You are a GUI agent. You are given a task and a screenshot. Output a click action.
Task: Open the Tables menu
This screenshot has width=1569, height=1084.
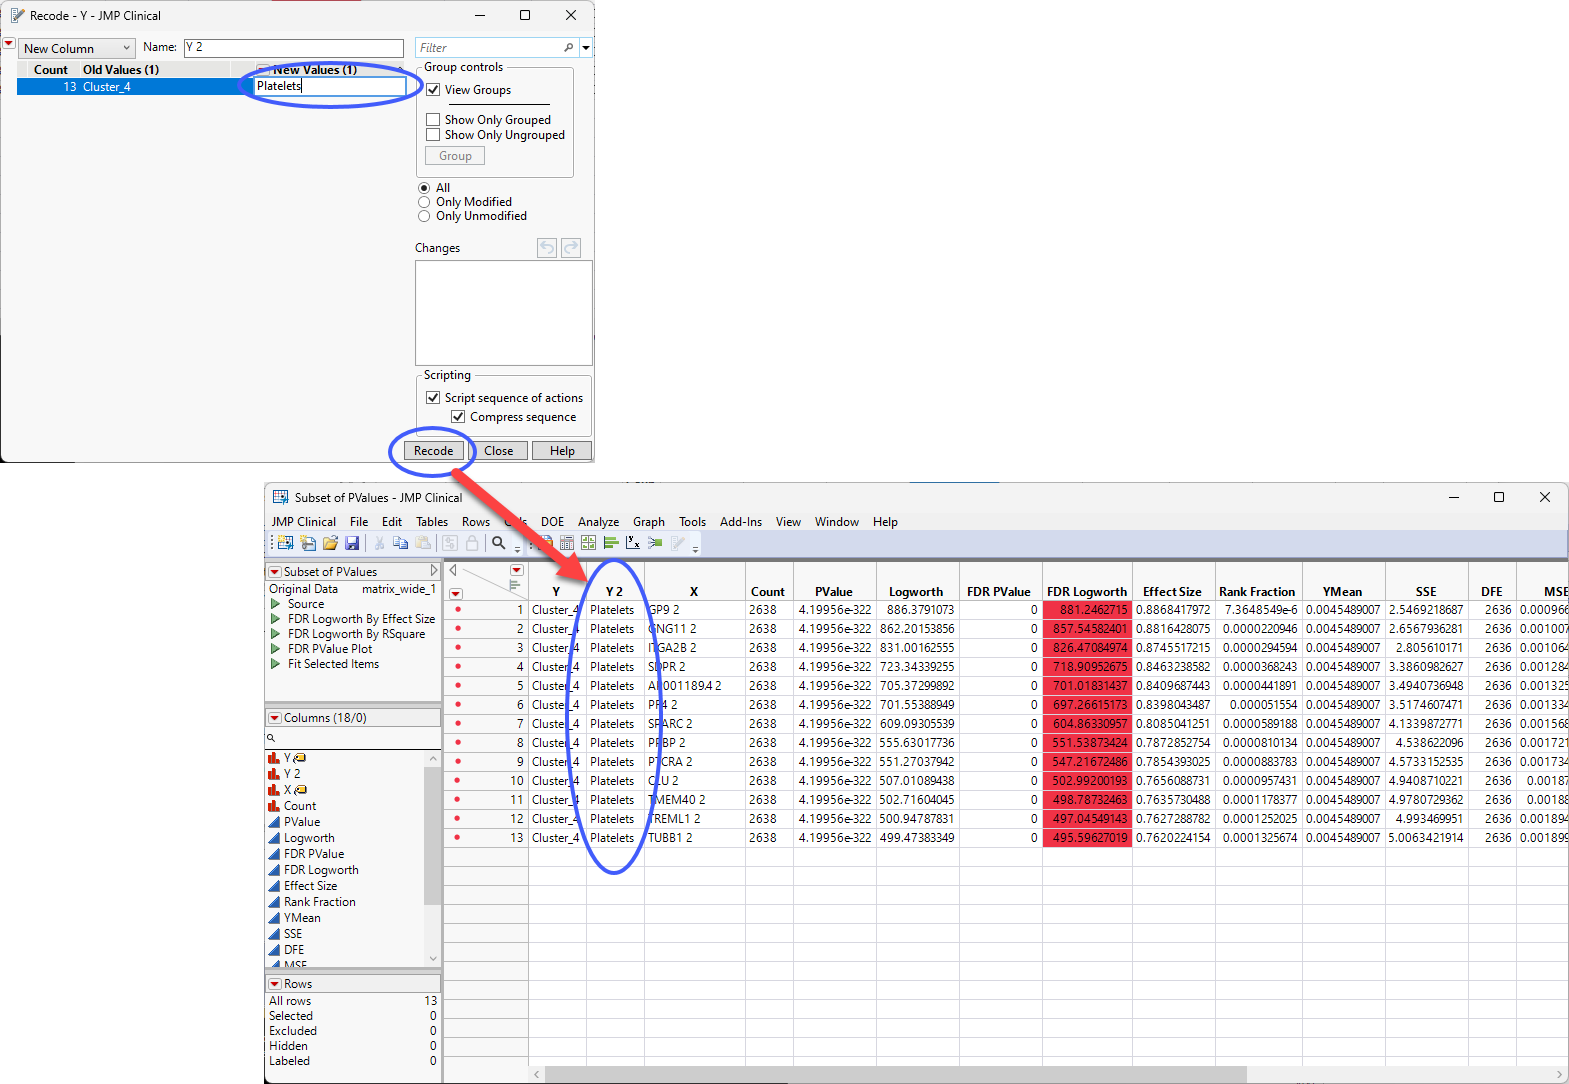[432, 522]
